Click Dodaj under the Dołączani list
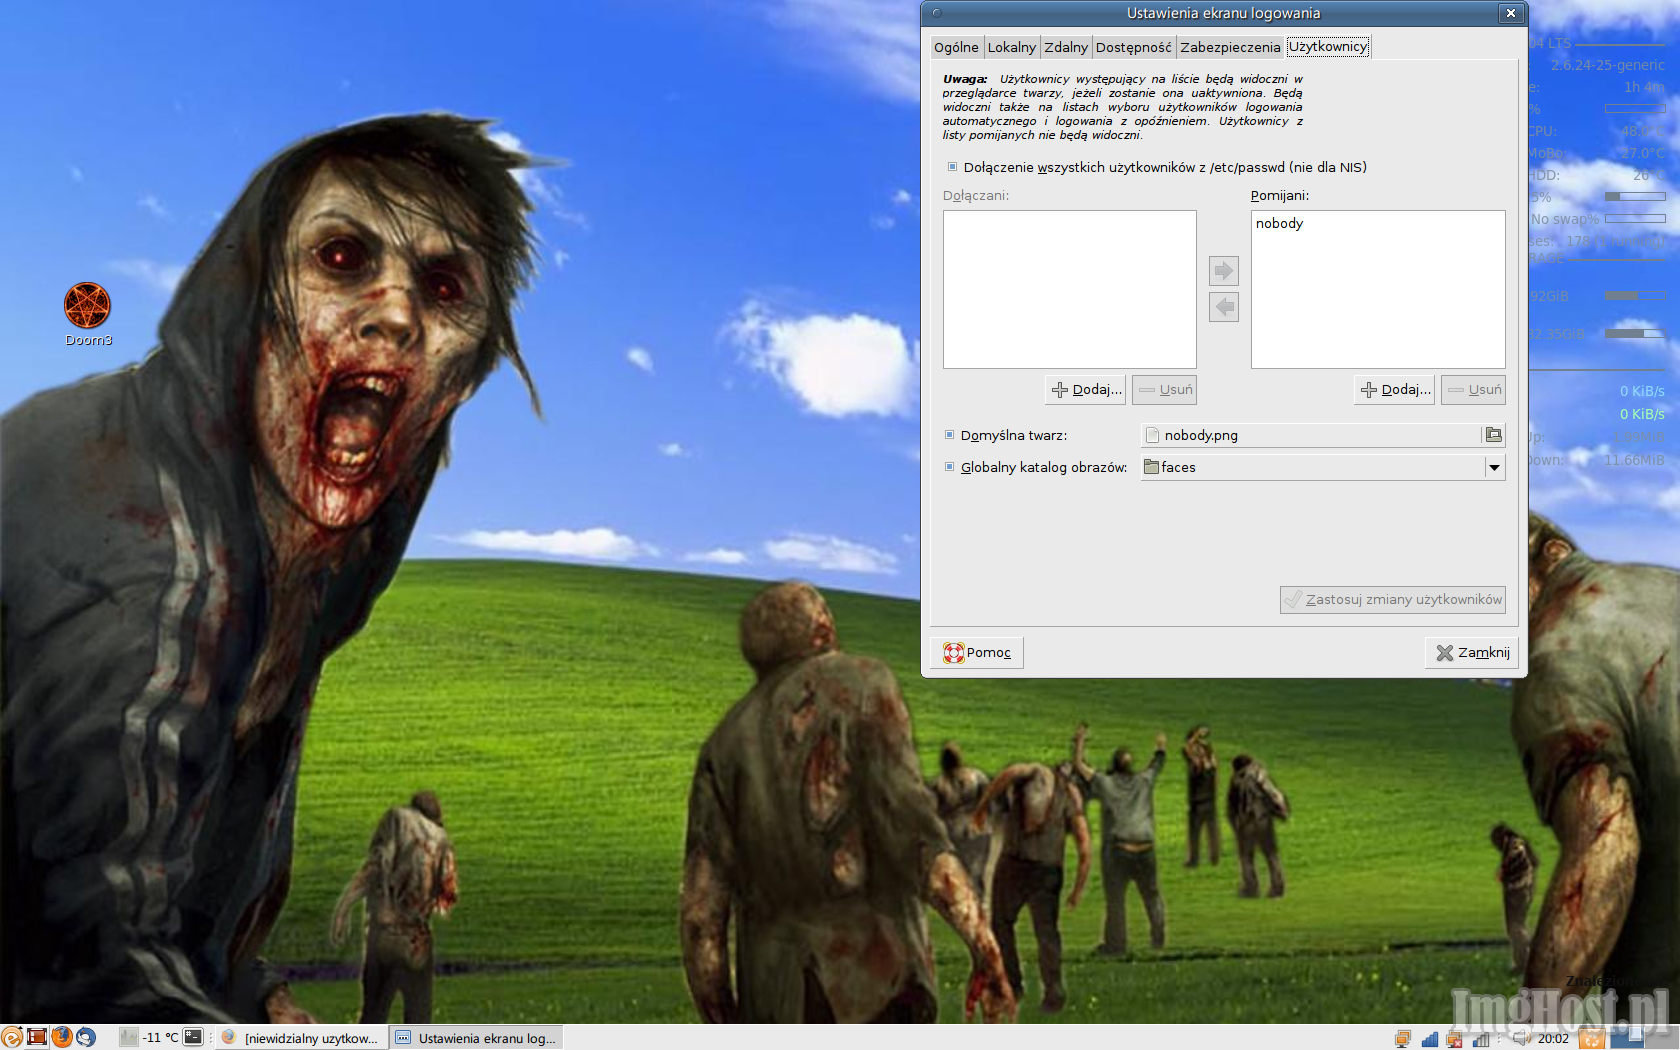The width and height of the screenshot is (1680, 1050). (x=1086, y=389)
